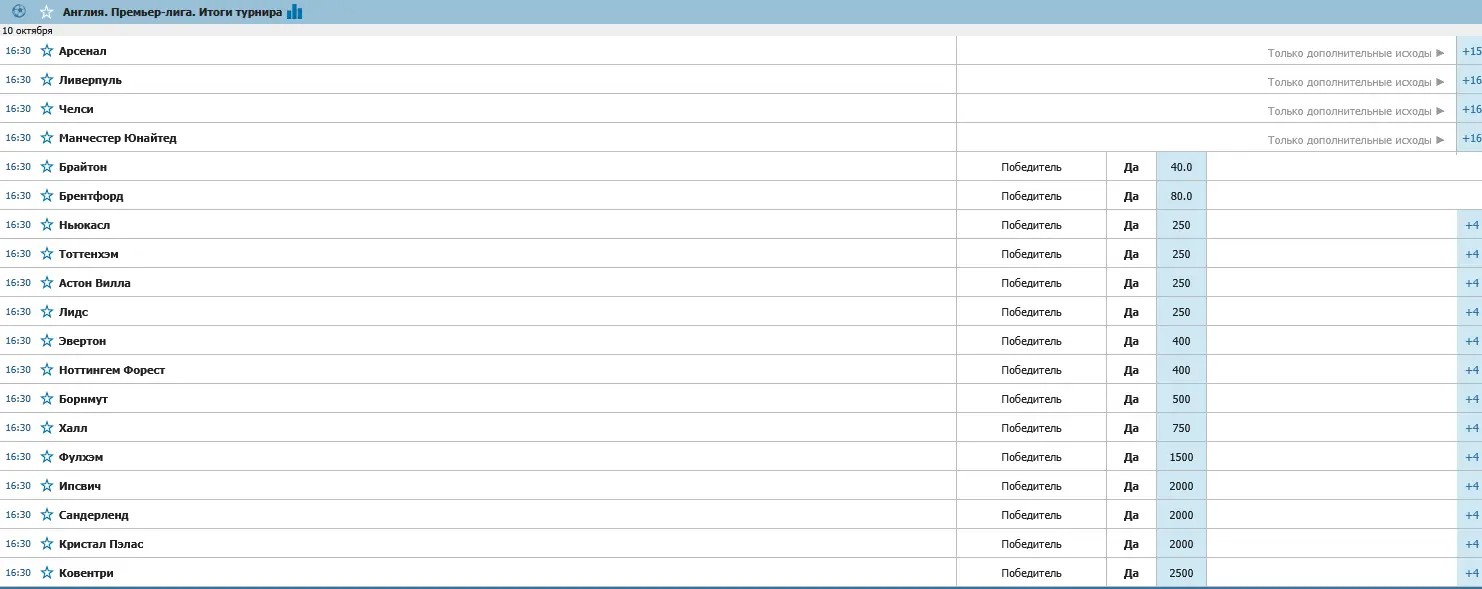Expand +4 markets for Ньюкасл
Image resolution: width=1482 pixels, height=589 pixels.
tap(1470, 225)
